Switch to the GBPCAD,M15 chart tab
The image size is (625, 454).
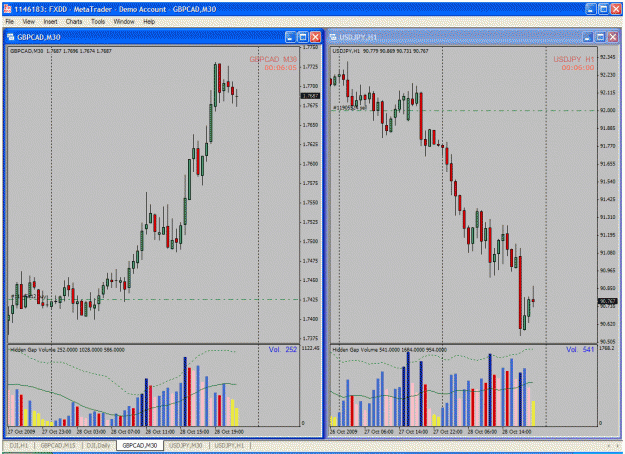(58, 445)
